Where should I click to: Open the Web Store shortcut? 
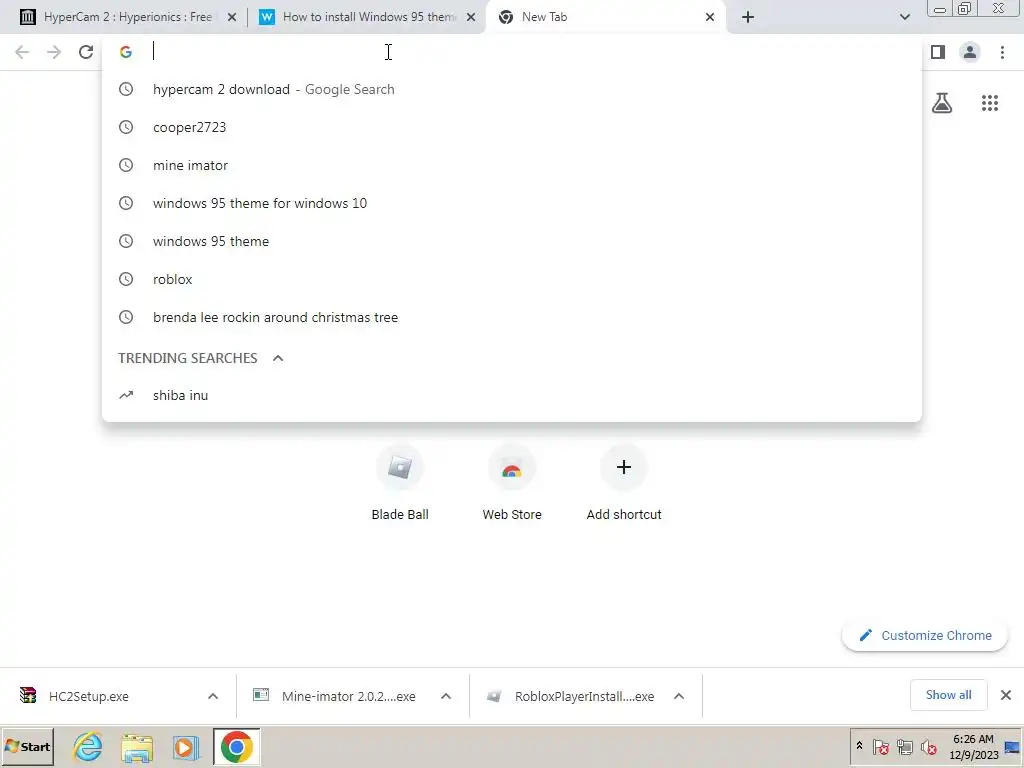click(x=512, y=483)
